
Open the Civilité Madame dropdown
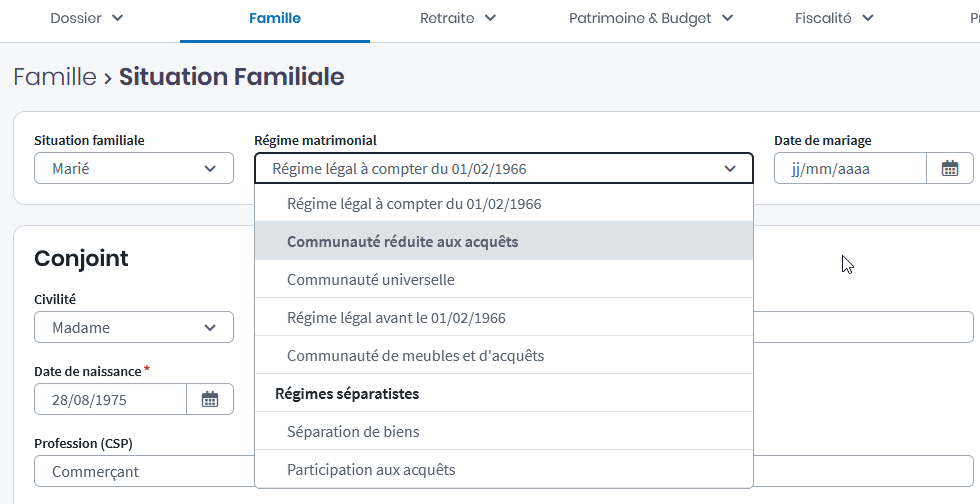pos(134,327)
